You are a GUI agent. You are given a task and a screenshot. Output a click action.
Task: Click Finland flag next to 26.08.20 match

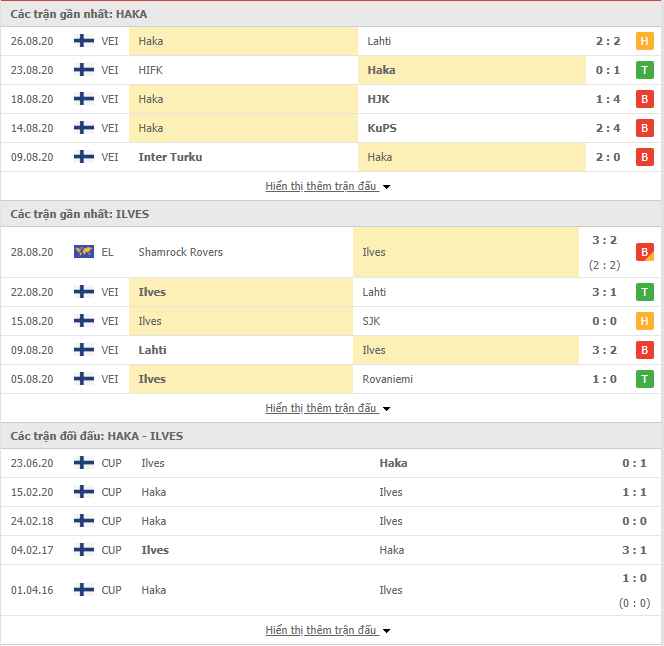pos(84,41)
